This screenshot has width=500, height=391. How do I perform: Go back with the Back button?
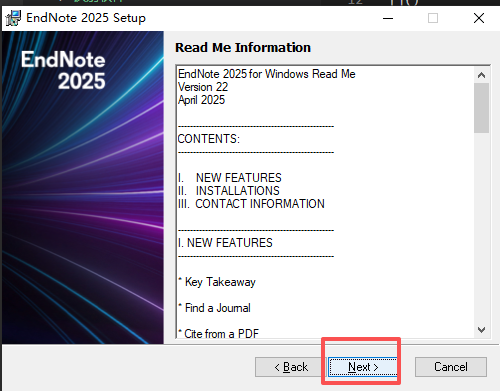(x=290, y=367)
